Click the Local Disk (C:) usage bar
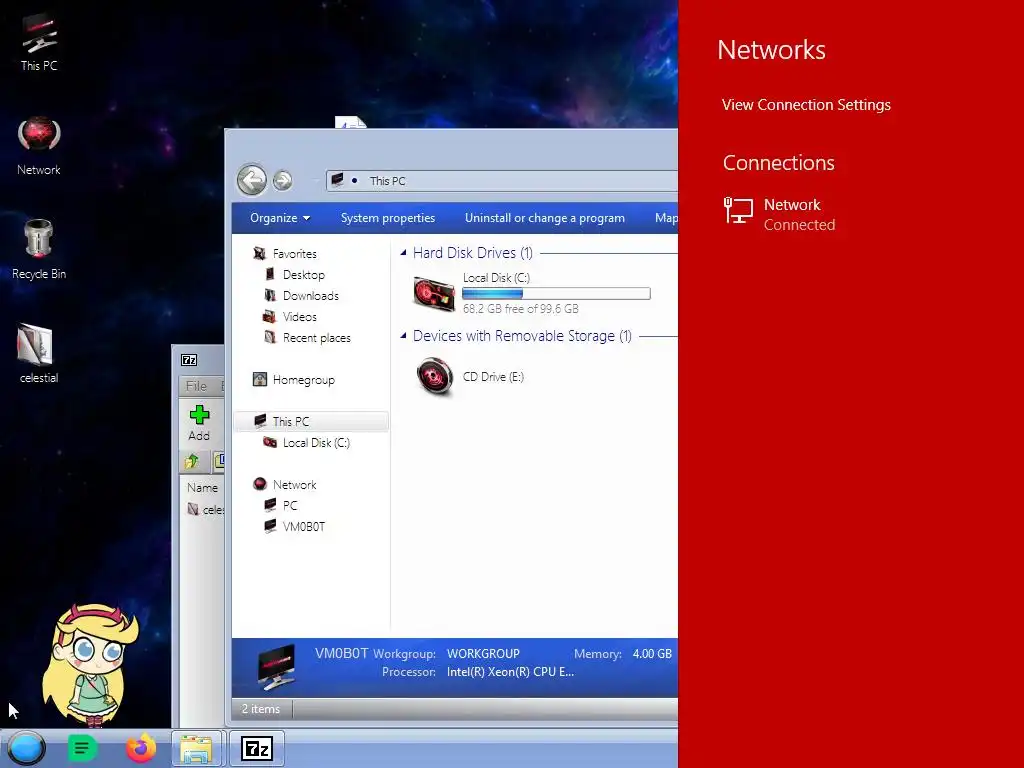Image resolution: width=1024 pixels, height=768 pixels. click(556, 293)
